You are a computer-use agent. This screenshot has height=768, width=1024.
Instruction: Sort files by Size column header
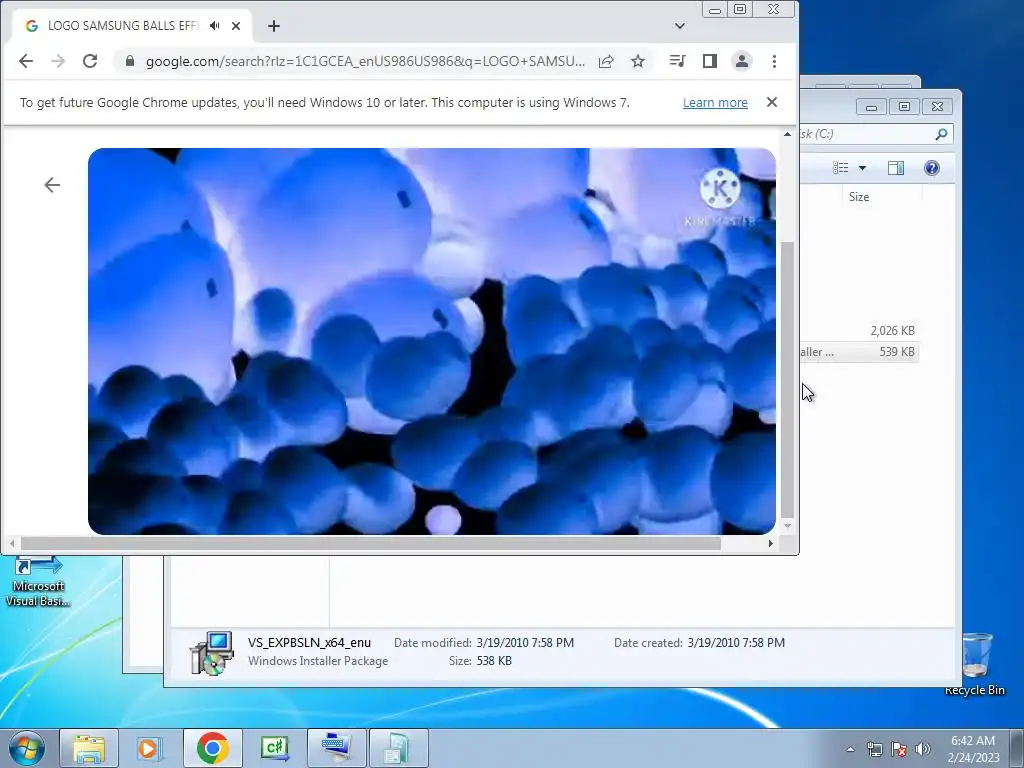click(859, 197)
